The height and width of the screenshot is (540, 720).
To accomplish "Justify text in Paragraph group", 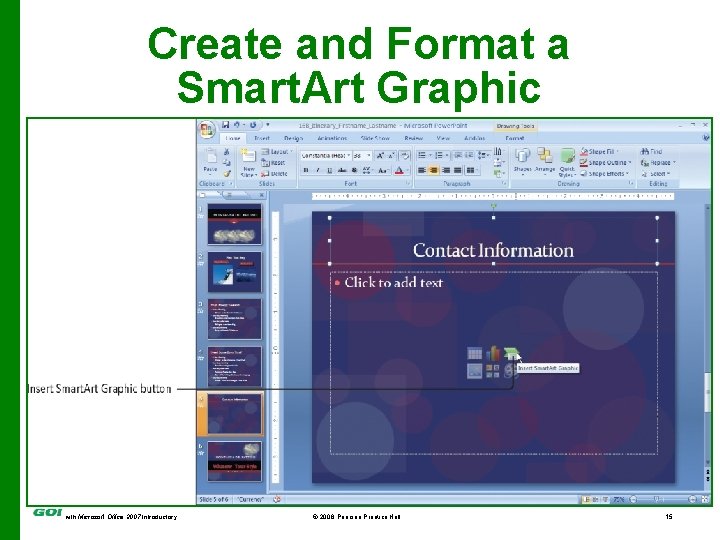I will [x=457, y=170].
